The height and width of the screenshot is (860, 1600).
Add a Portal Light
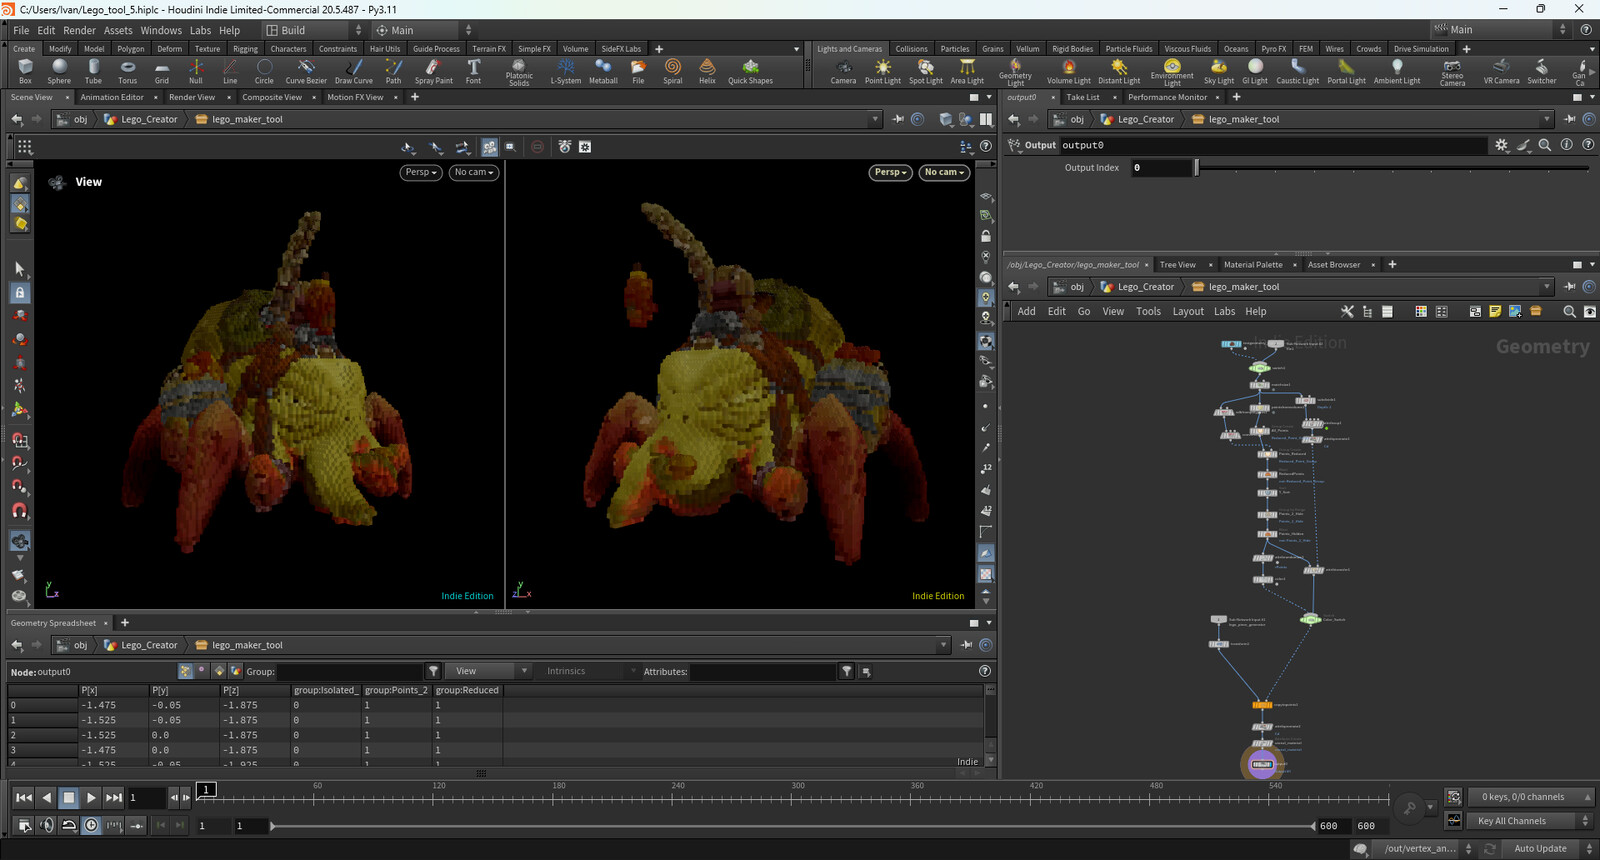1346,71
